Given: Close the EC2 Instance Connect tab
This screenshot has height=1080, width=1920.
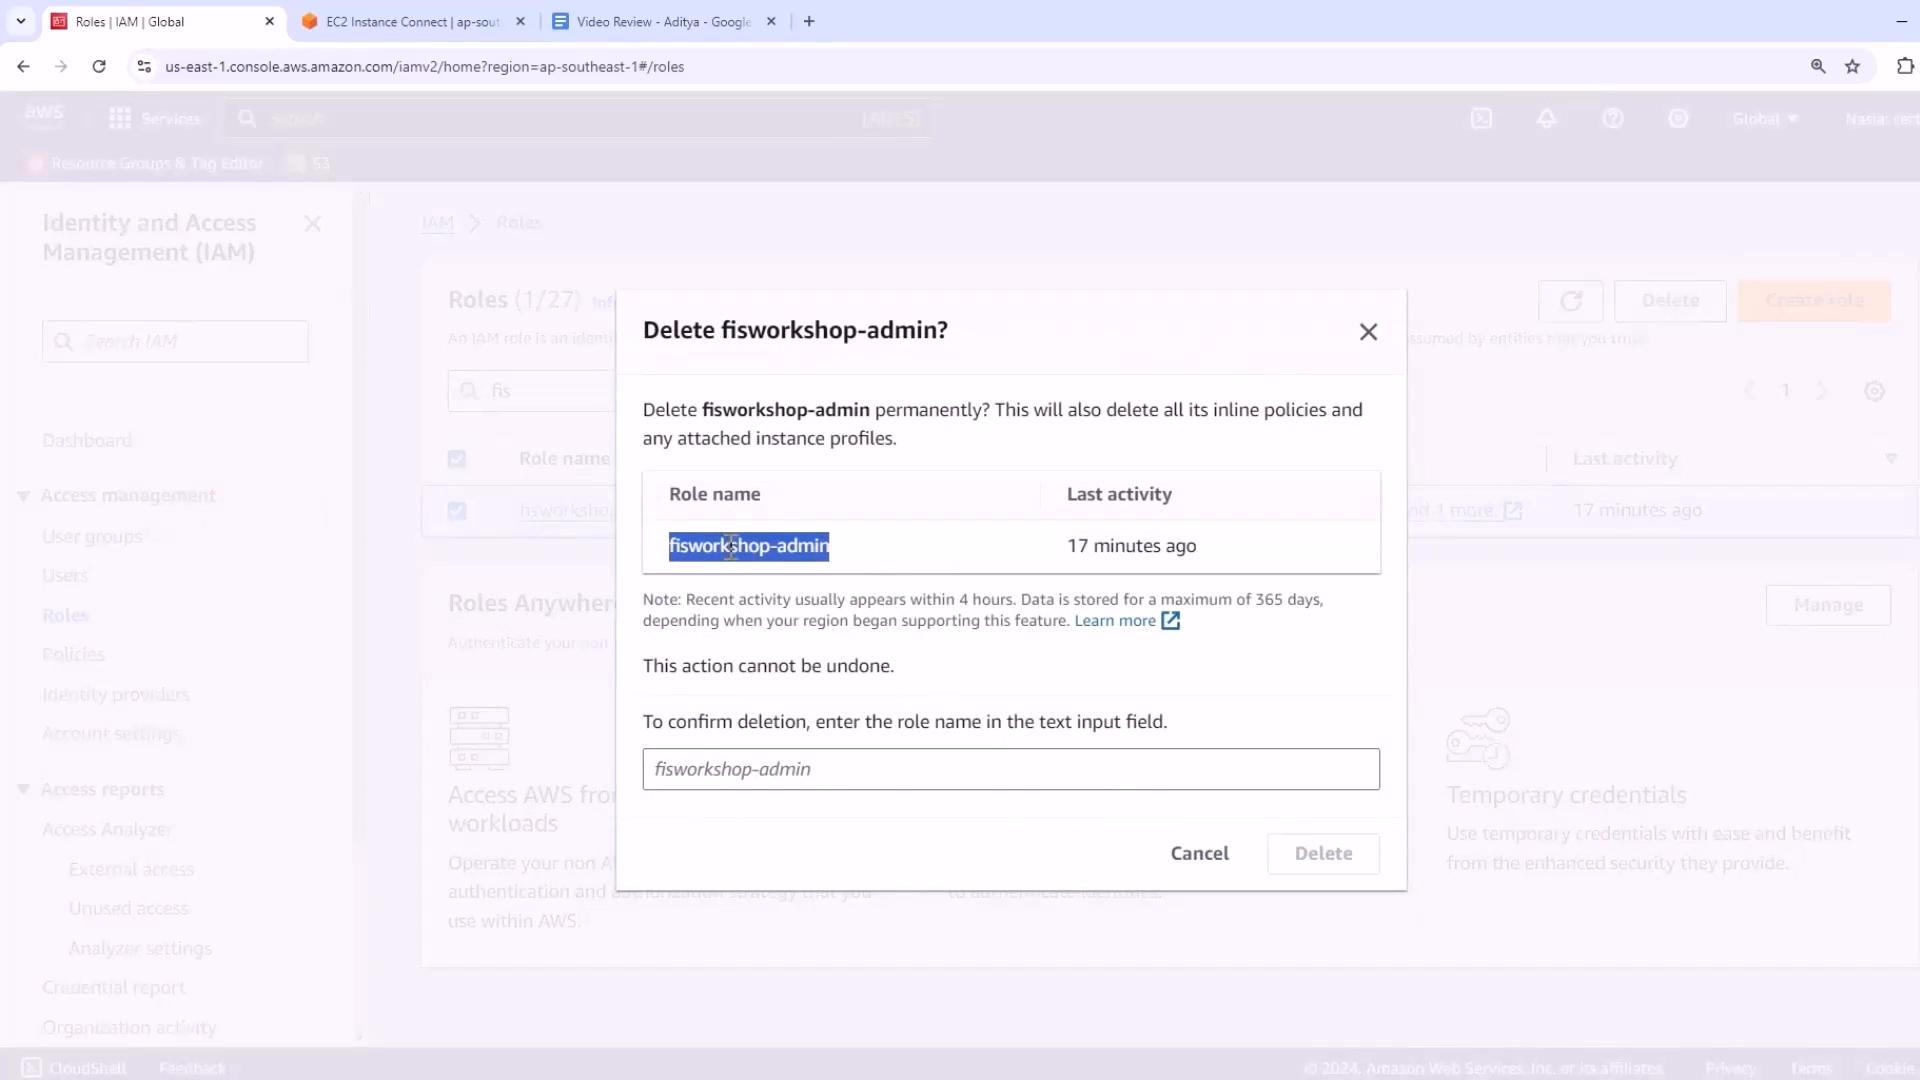Looking at the screenshot, I should point(520,21).
